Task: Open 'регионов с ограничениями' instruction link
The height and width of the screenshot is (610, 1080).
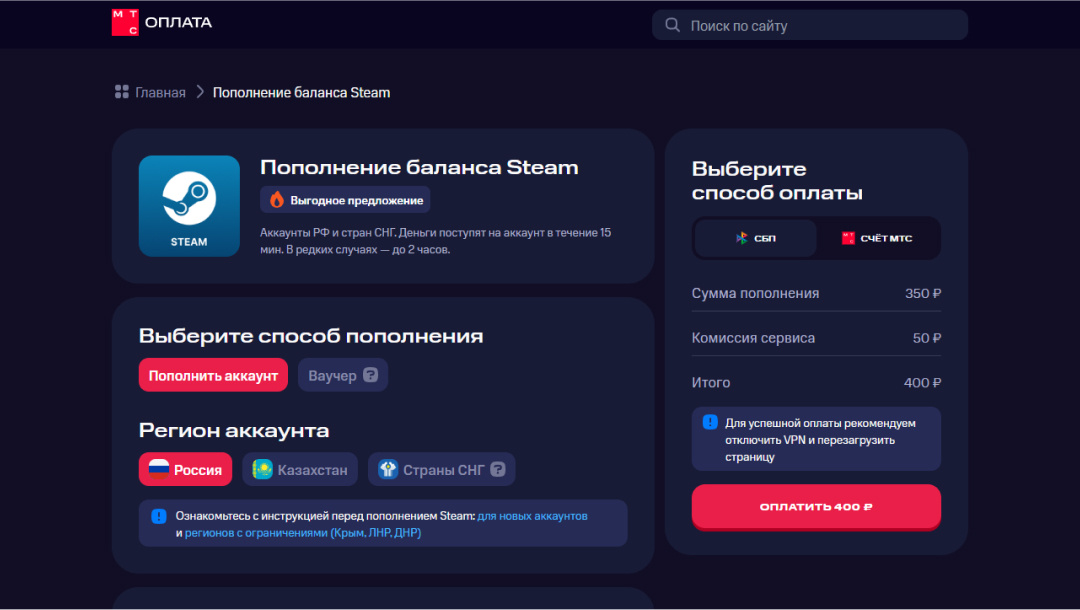Action: tap(303, 533)
